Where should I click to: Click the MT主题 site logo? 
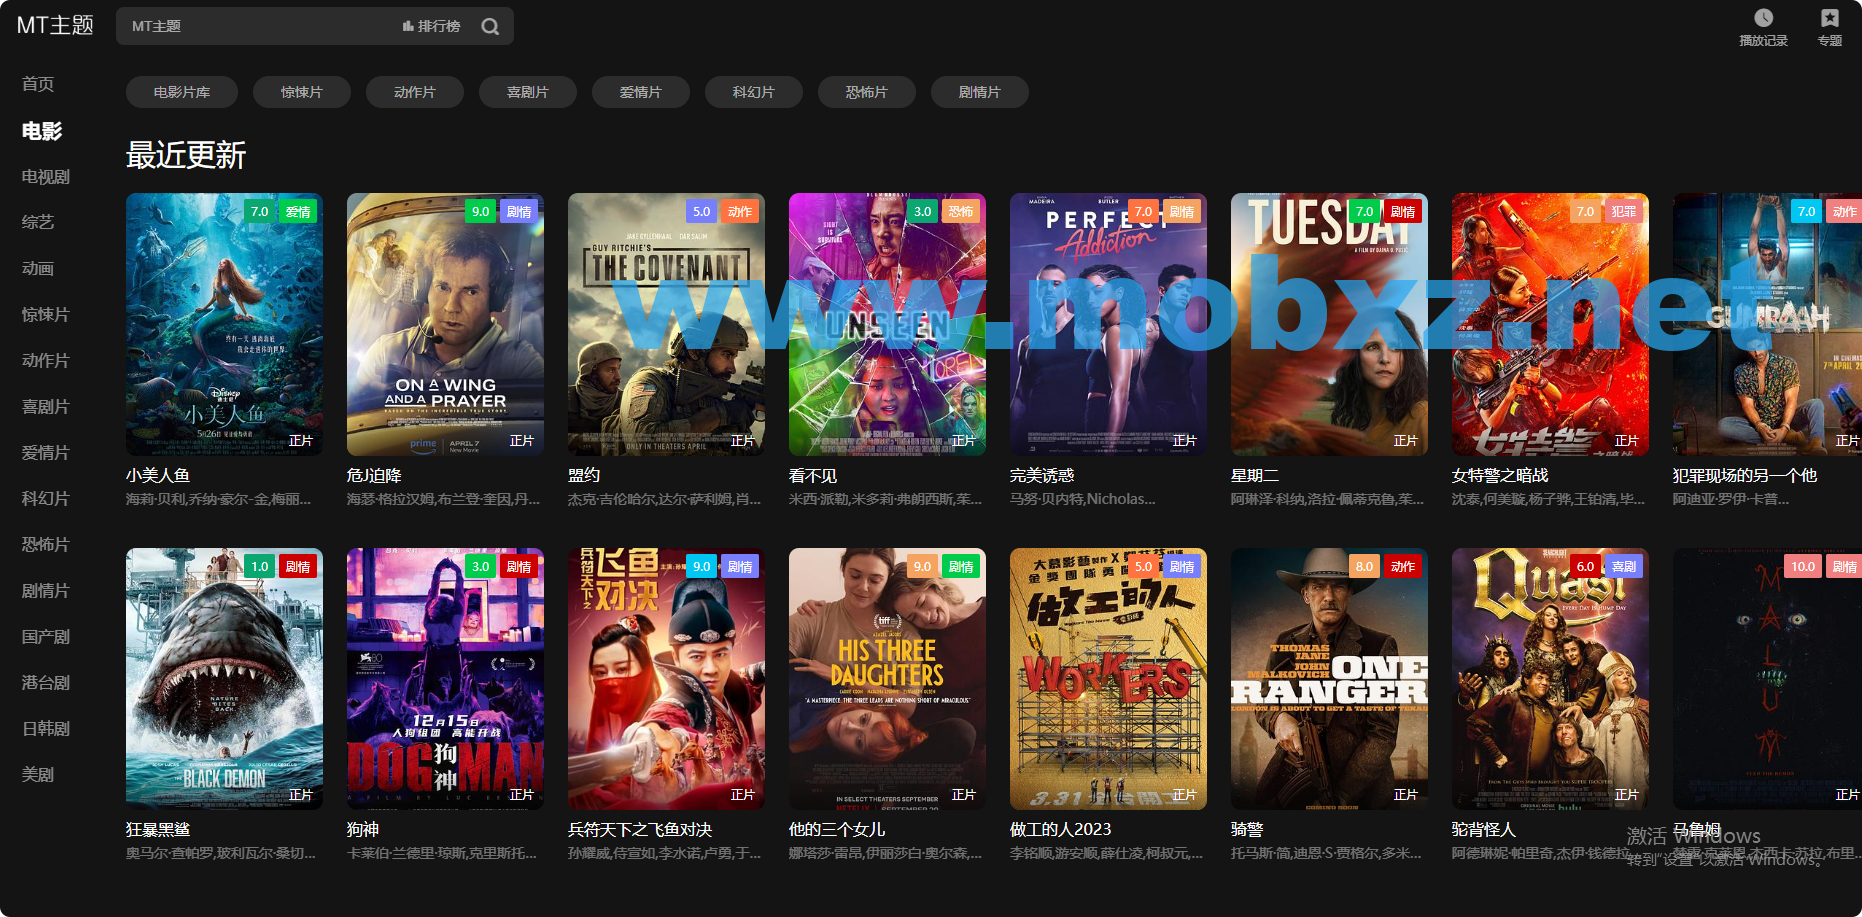[55, 25]
